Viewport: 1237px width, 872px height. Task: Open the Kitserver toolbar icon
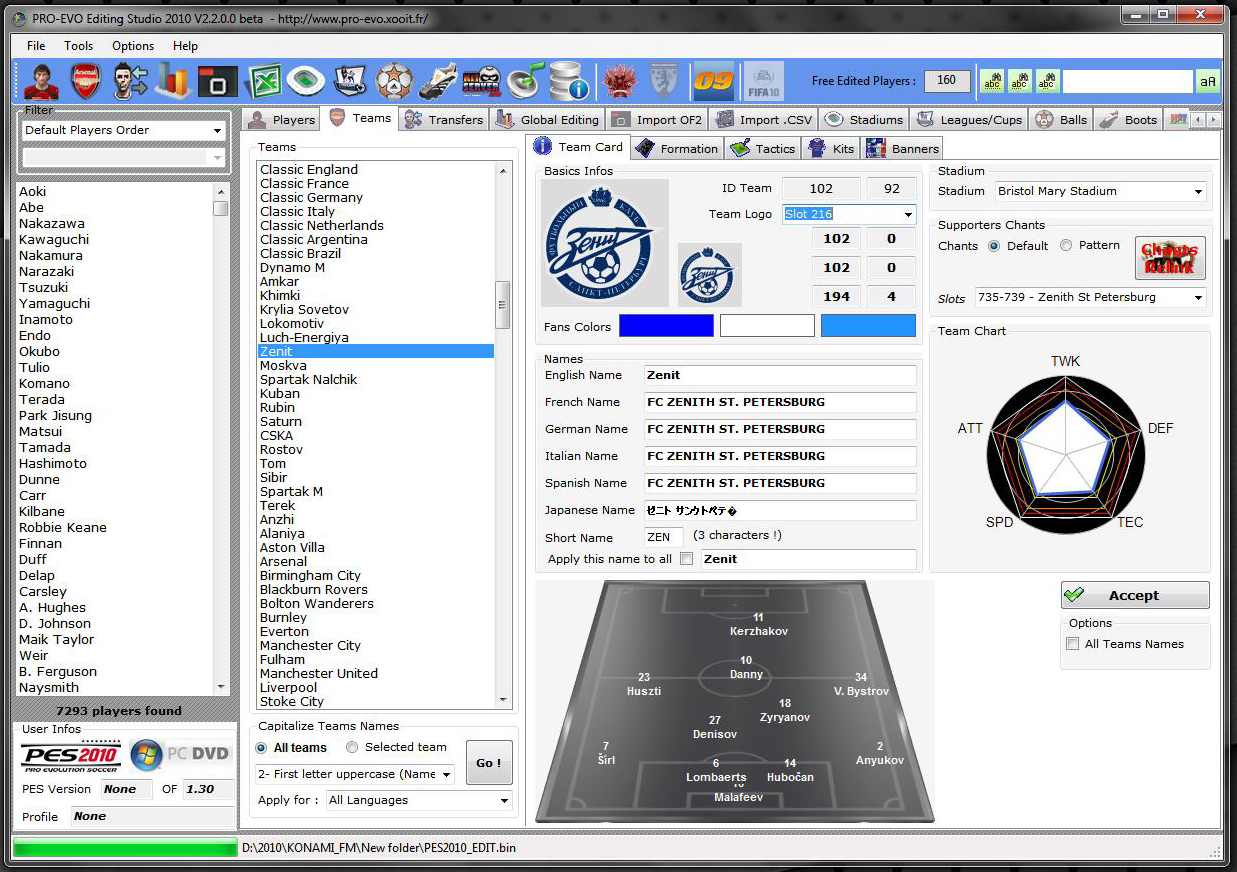pyautogui.click(x=481, y=81)
